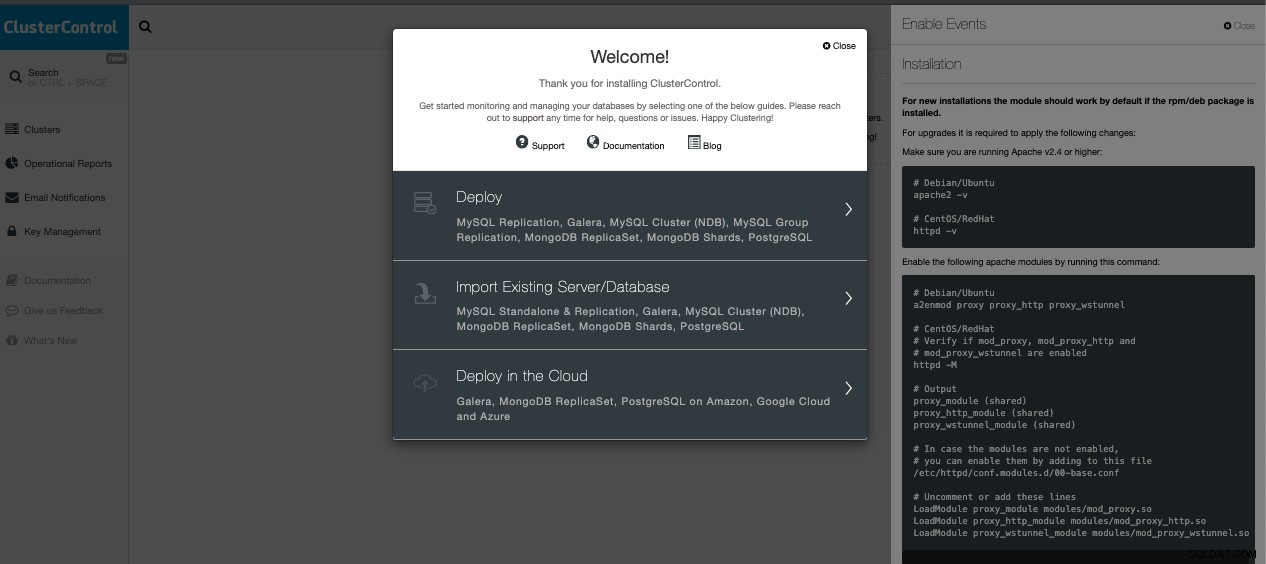Click the Enable Events panel title
Image resolution: width=1266 pixels, height=564 pixels.
point(944,24)
